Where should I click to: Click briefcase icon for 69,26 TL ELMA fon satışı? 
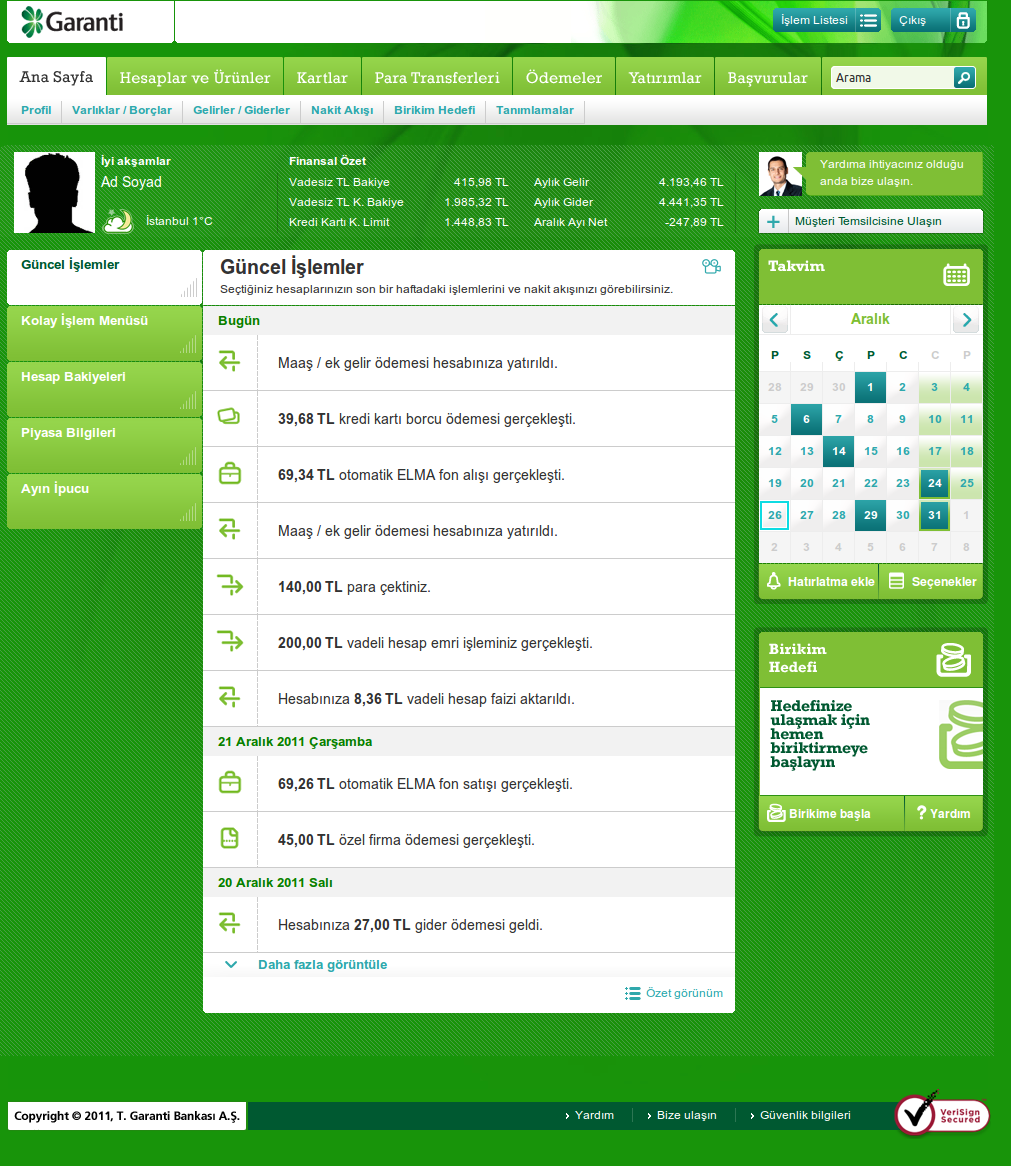[x=230, y=782]
